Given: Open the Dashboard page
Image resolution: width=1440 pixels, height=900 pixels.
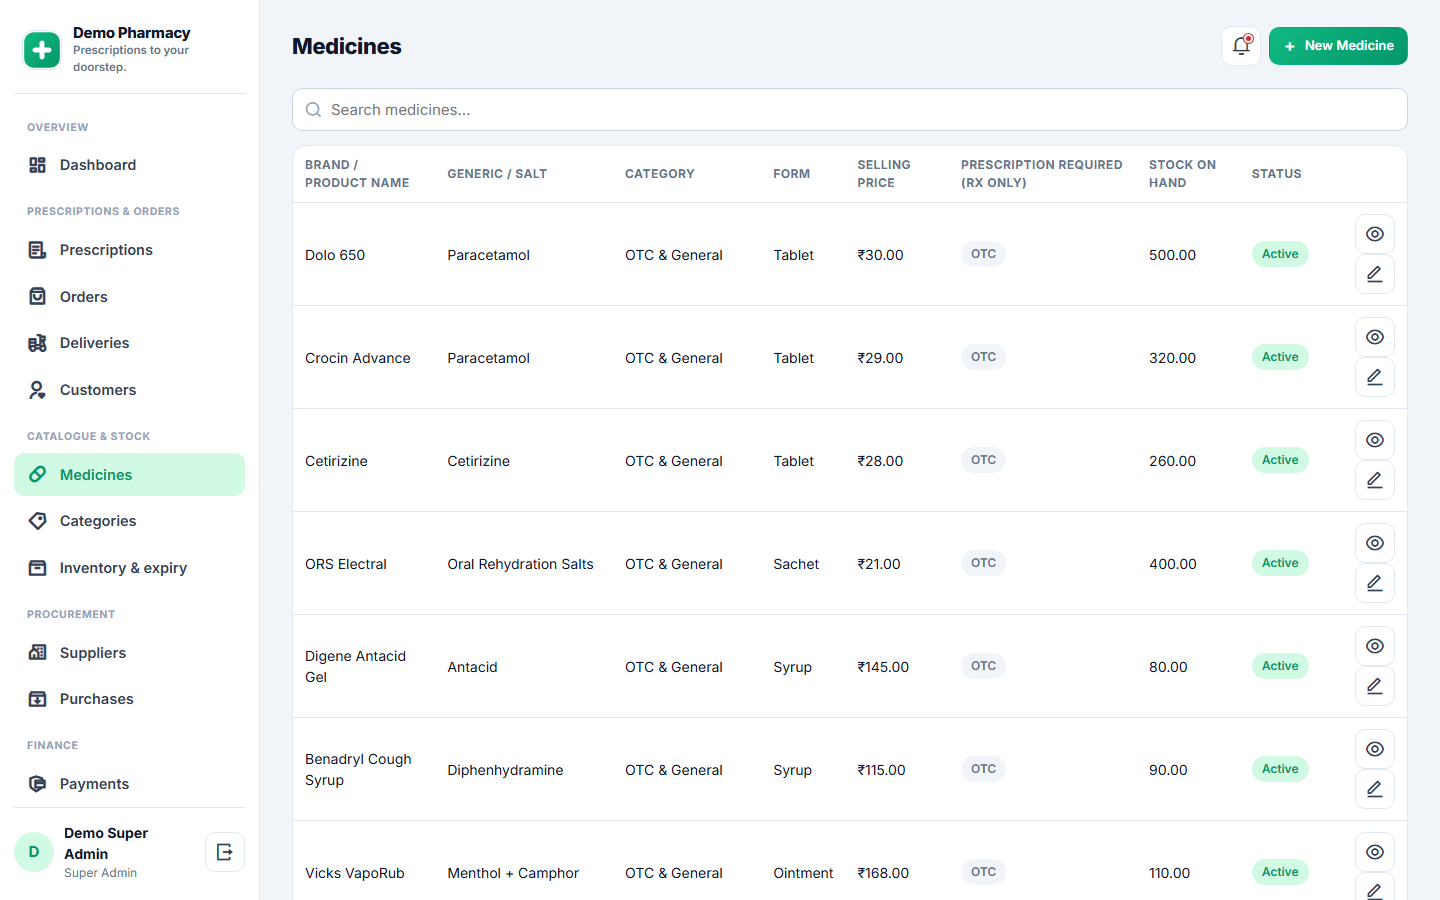Looking at the screenshot, I should coord(129,165).
